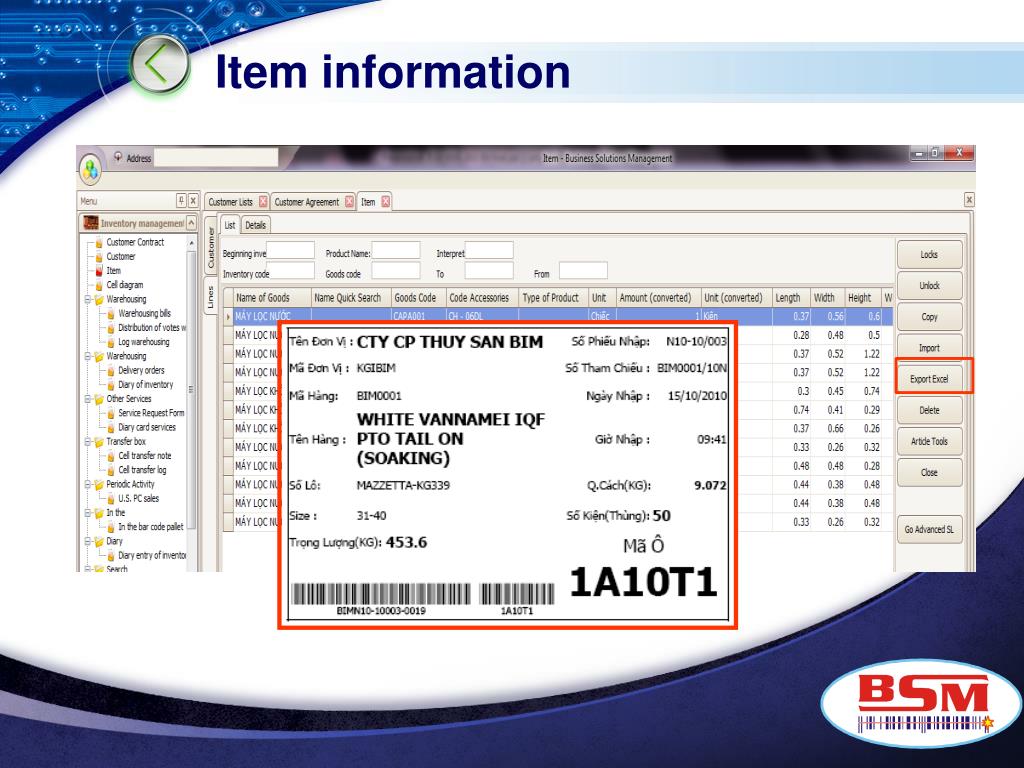
Task: Switch to the Customer Agreement tab
Action: pos(306,202)
